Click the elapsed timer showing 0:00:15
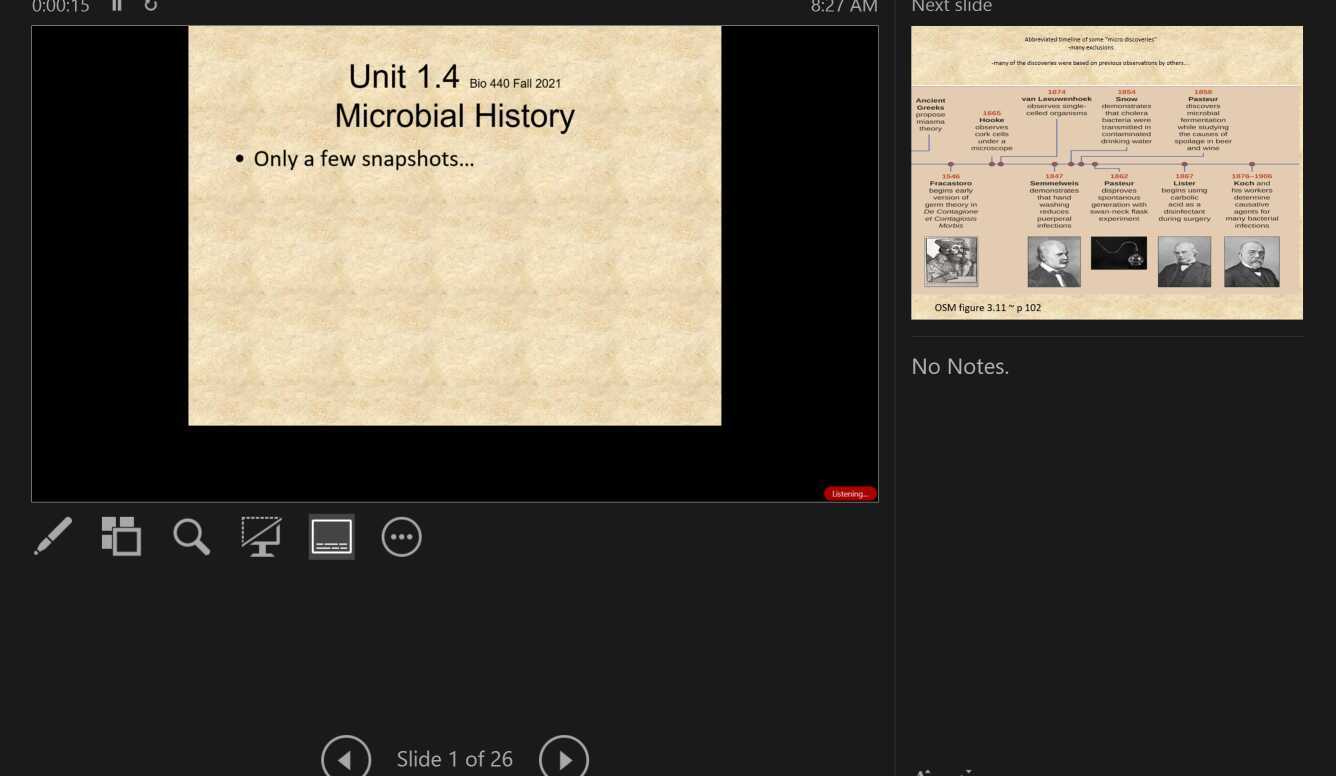The height and width of the screenshot is (776, 1336). click(60, 7)
